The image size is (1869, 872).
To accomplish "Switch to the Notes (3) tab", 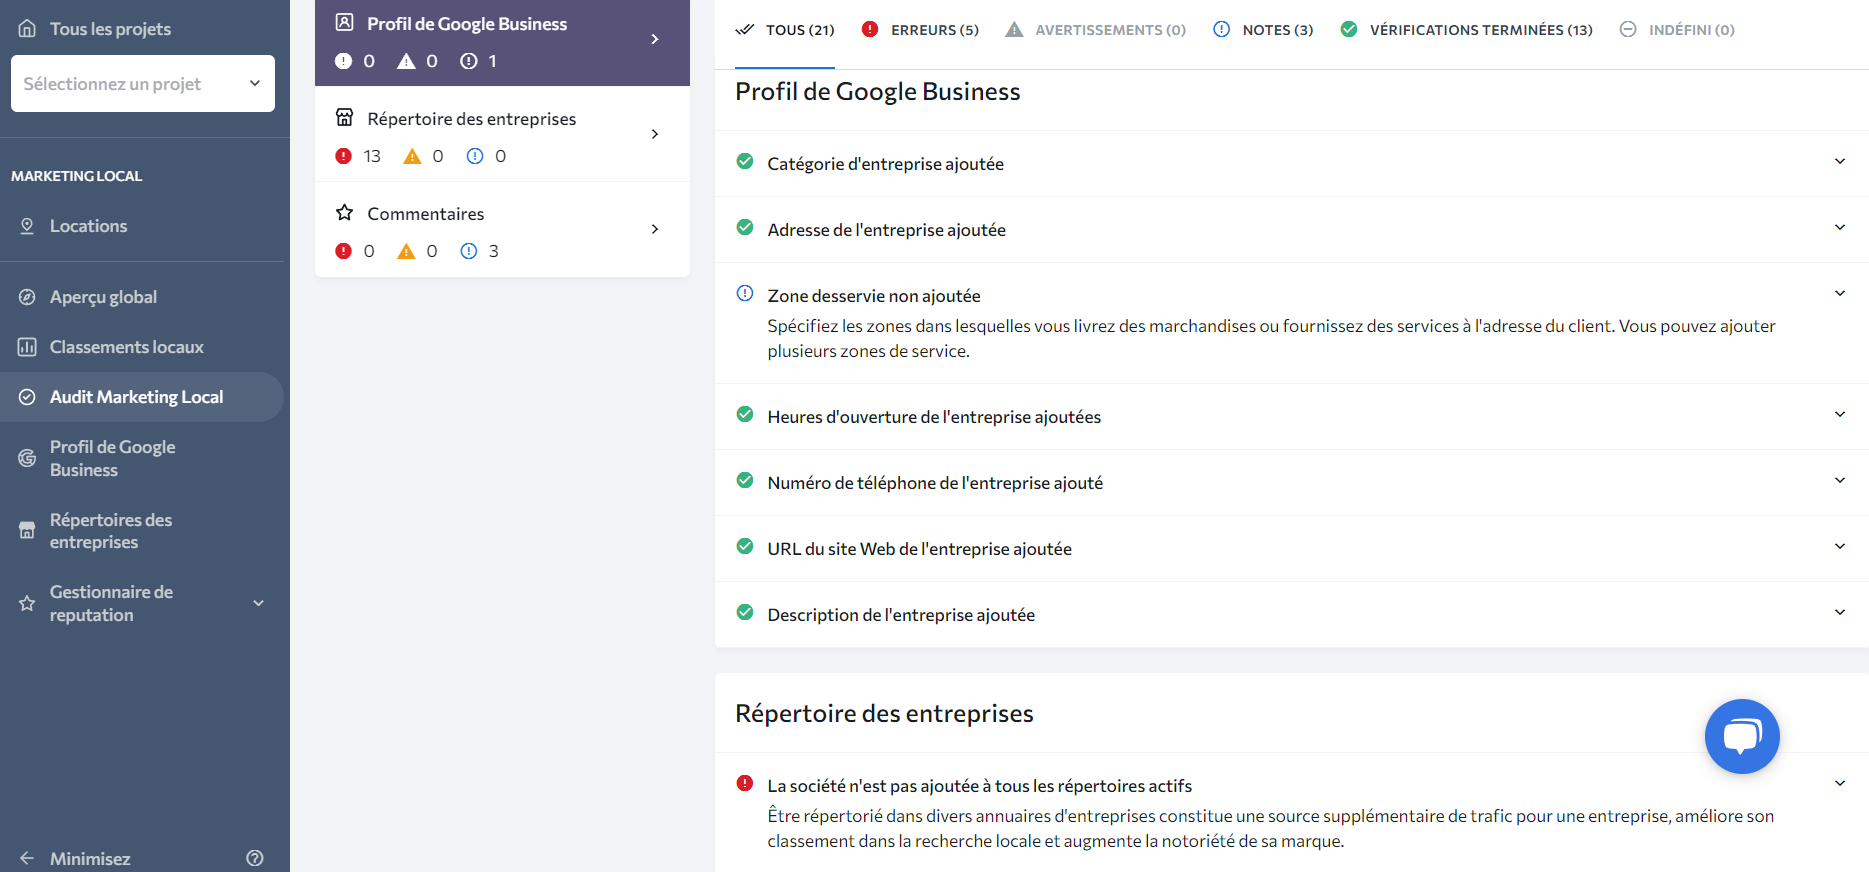I will click(1264, 30).
